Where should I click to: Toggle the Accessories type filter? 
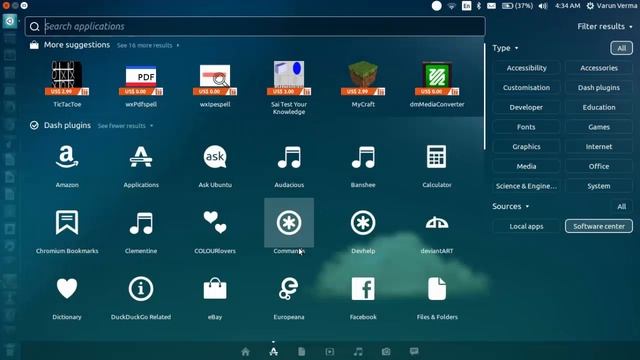coord(599,68)
